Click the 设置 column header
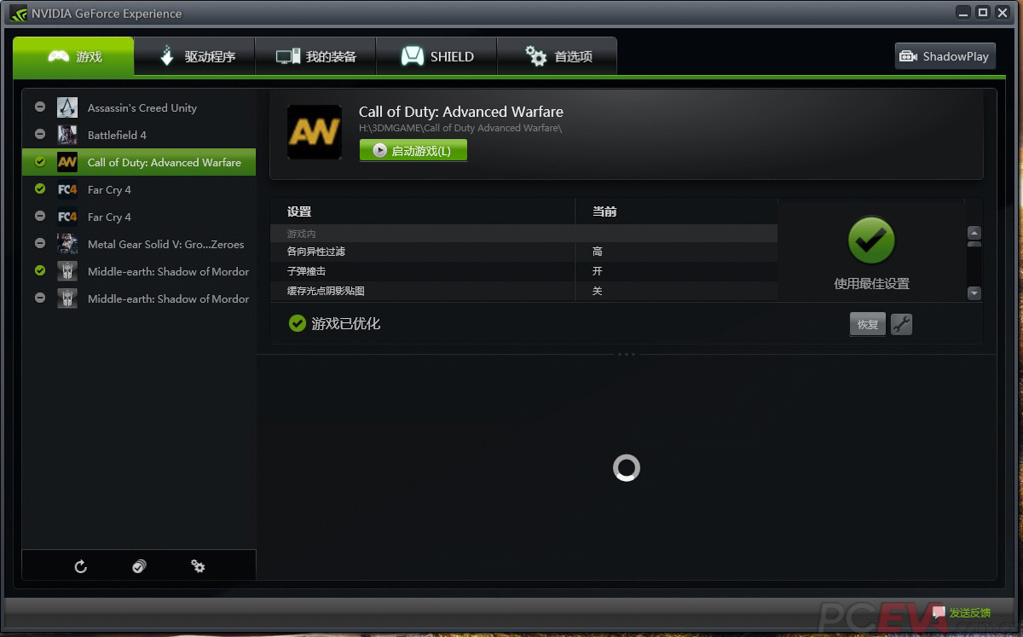This screenshot has height=637, width=1023. pos(299,211)
